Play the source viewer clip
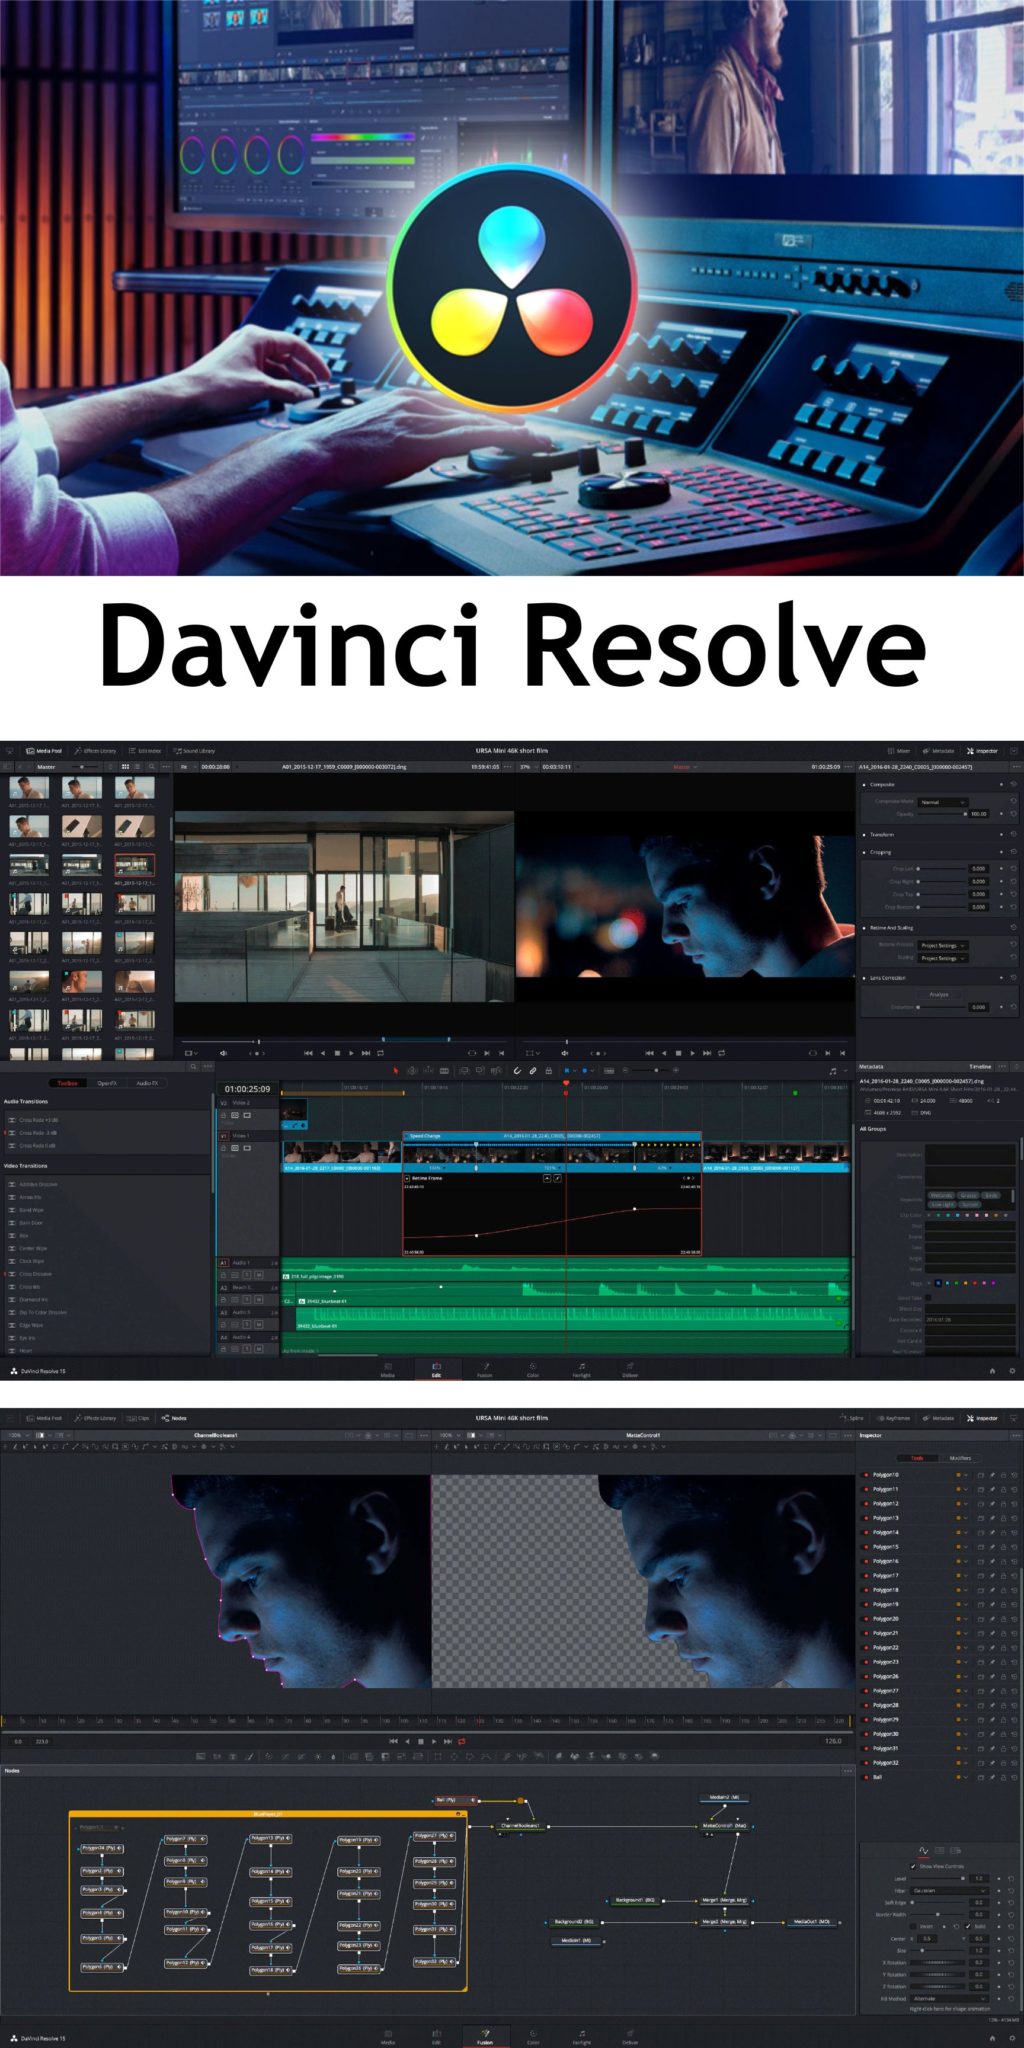1024x2048 pixels. click(351, 1053)
